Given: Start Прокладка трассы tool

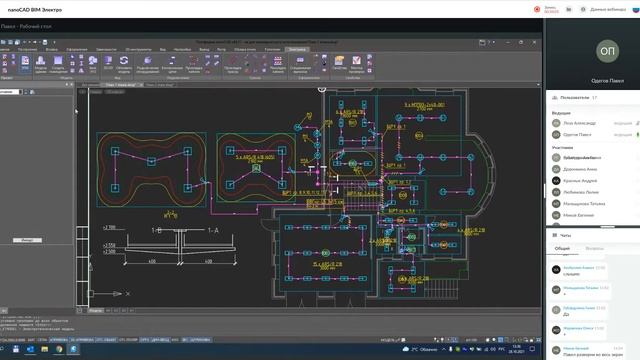Looking at the screenshot, I should point(233,64).
